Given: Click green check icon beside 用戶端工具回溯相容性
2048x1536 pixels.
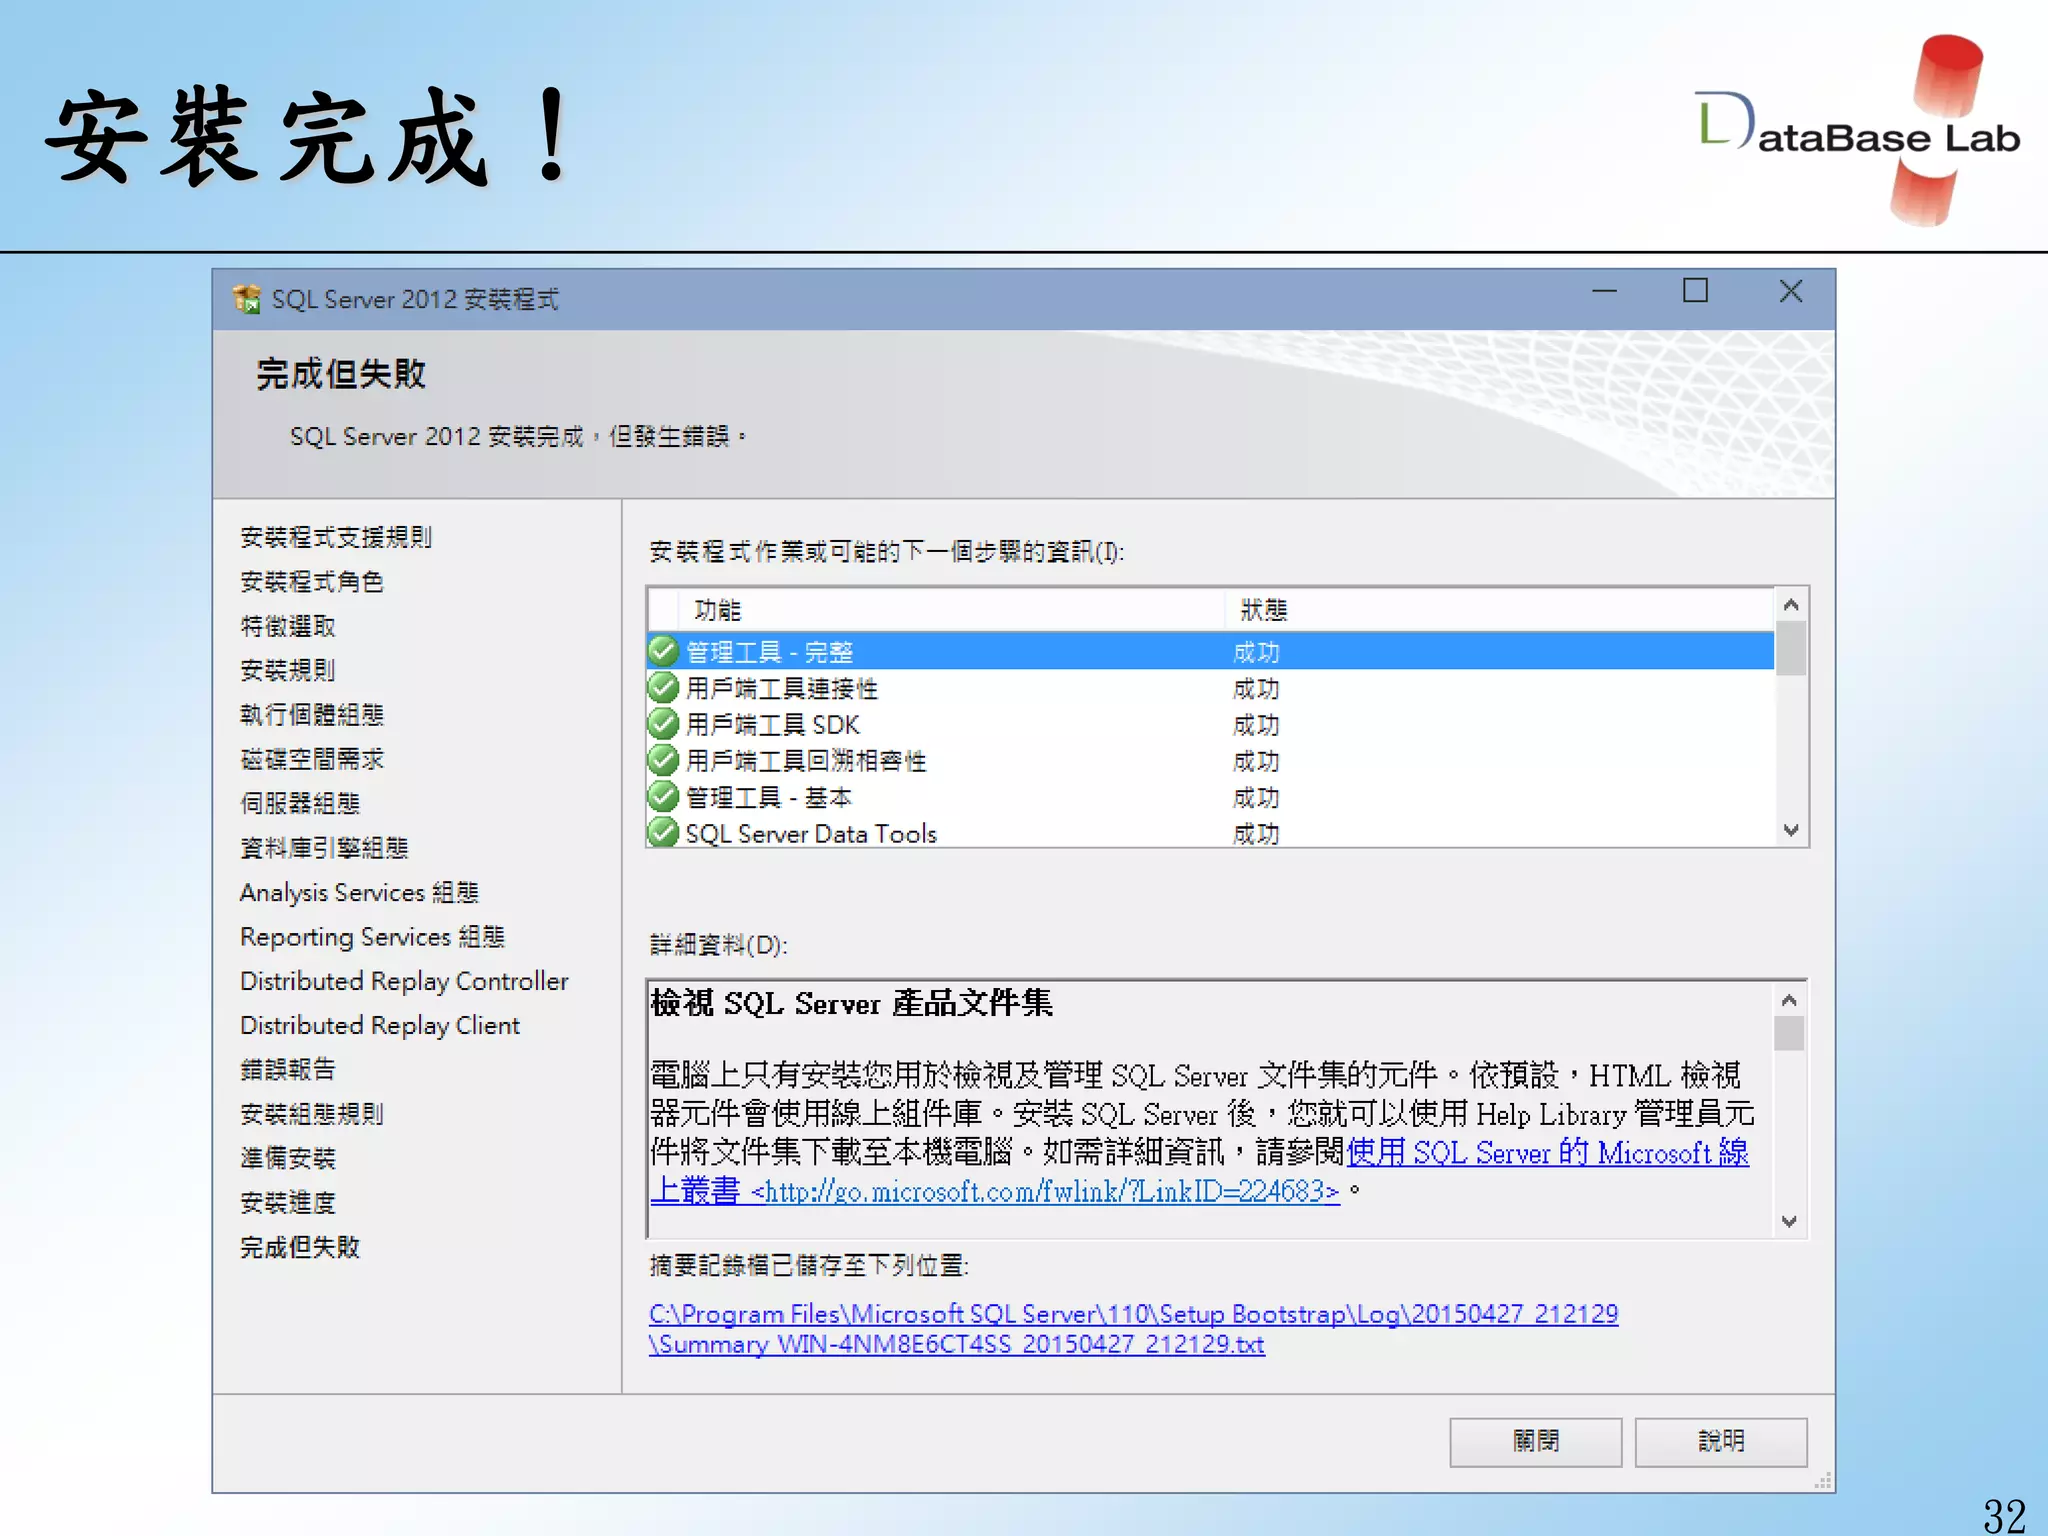Looking at the screenshot, I should click(x=663, y=761).
